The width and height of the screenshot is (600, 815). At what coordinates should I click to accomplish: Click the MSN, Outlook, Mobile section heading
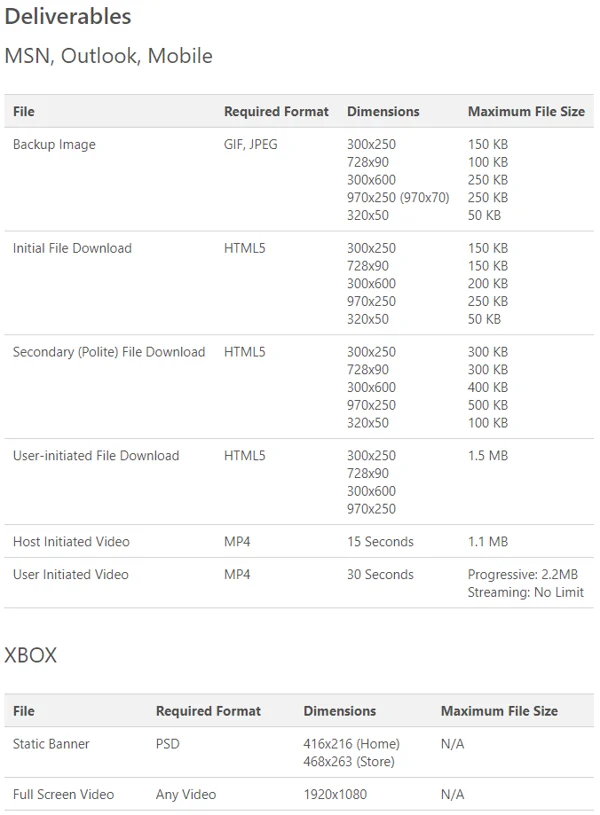[x=108, y=56]
